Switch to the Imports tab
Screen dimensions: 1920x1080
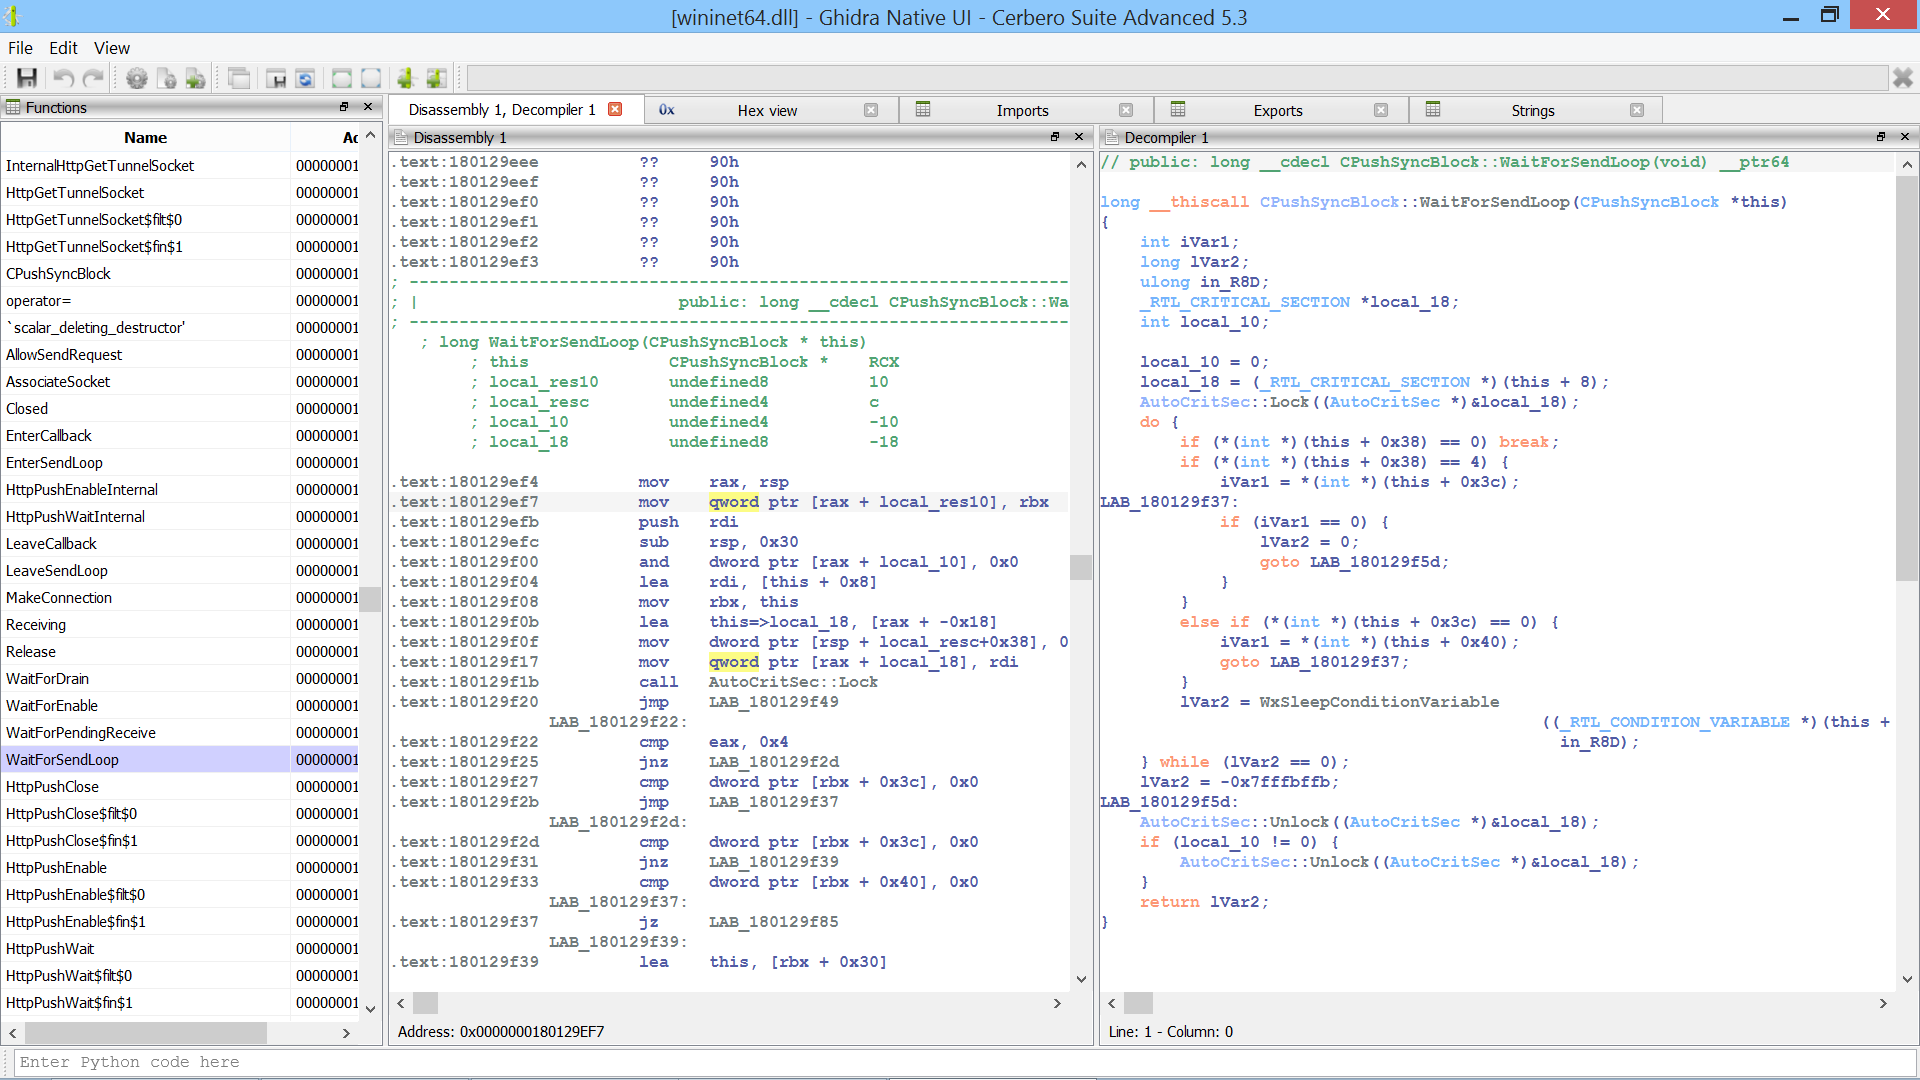[1022, 110]
